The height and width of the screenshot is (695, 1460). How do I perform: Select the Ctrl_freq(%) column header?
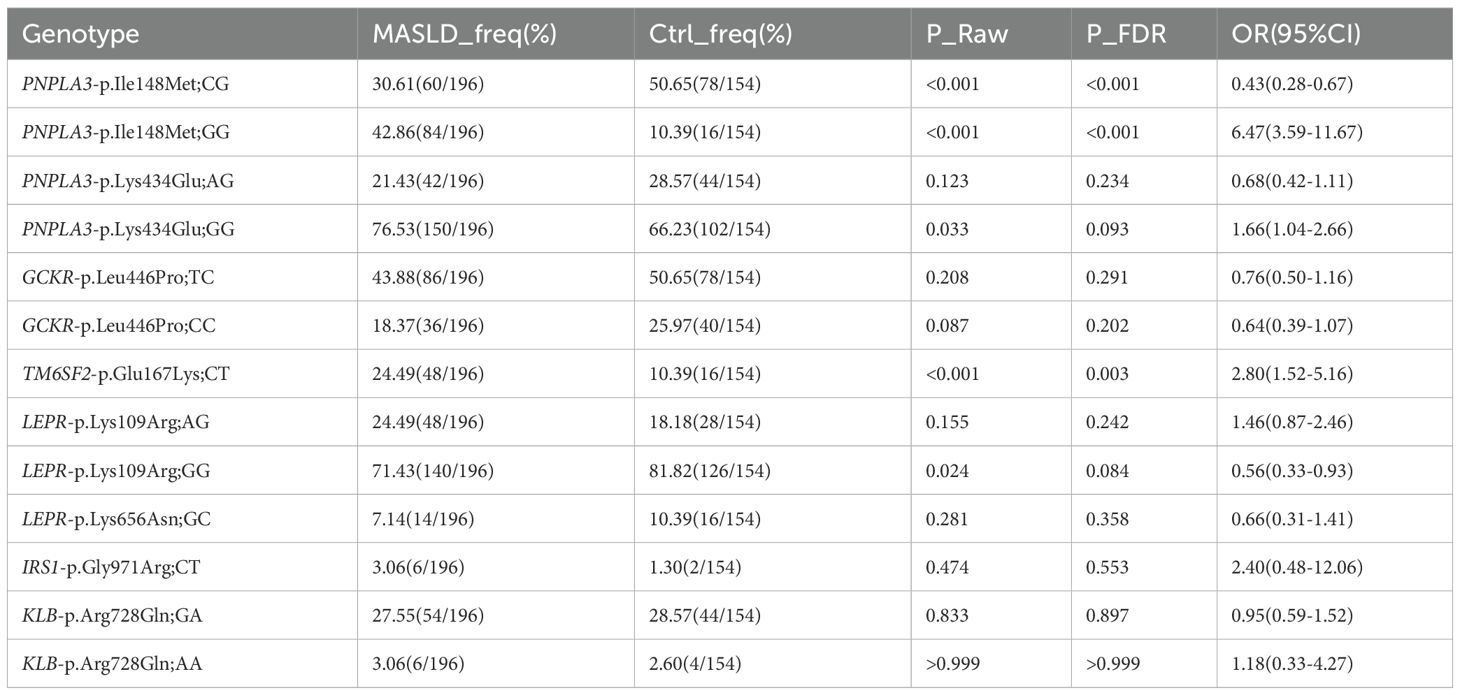click(x=713, y=35)
